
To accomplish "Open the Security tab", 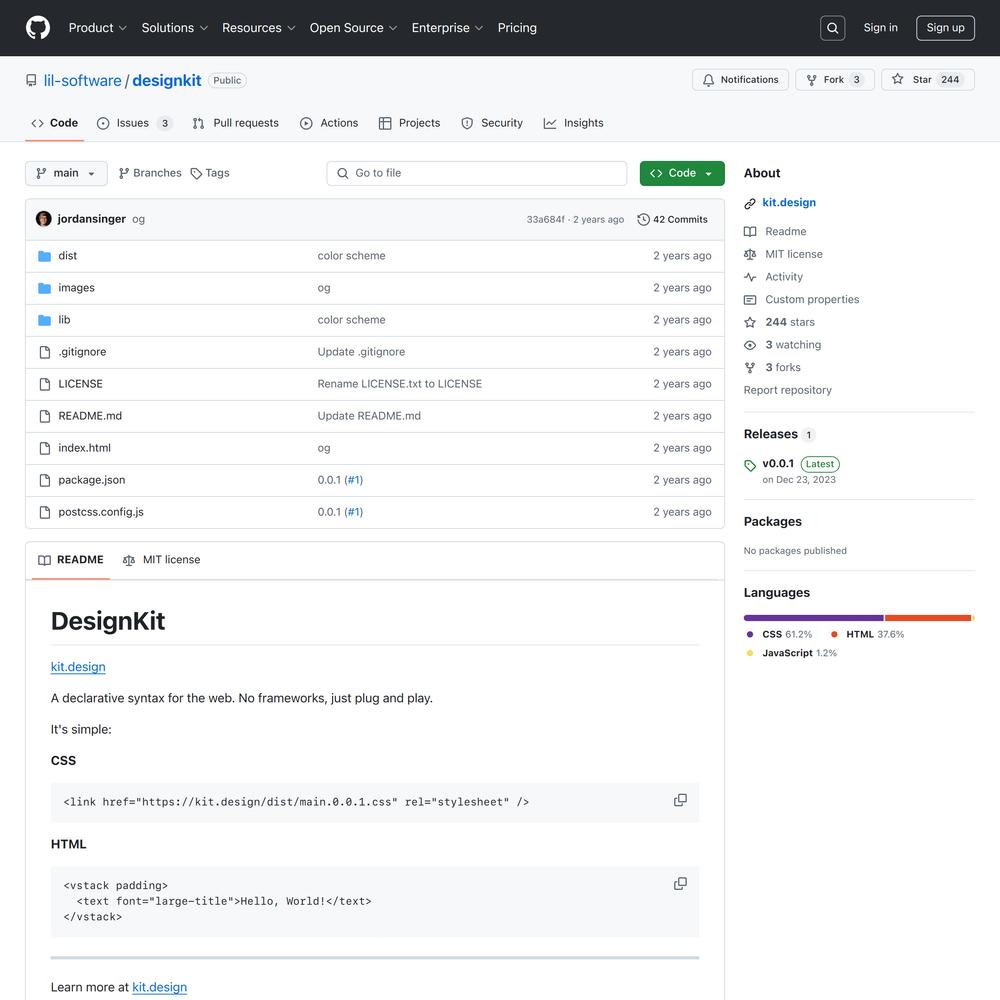I will 492,123.
